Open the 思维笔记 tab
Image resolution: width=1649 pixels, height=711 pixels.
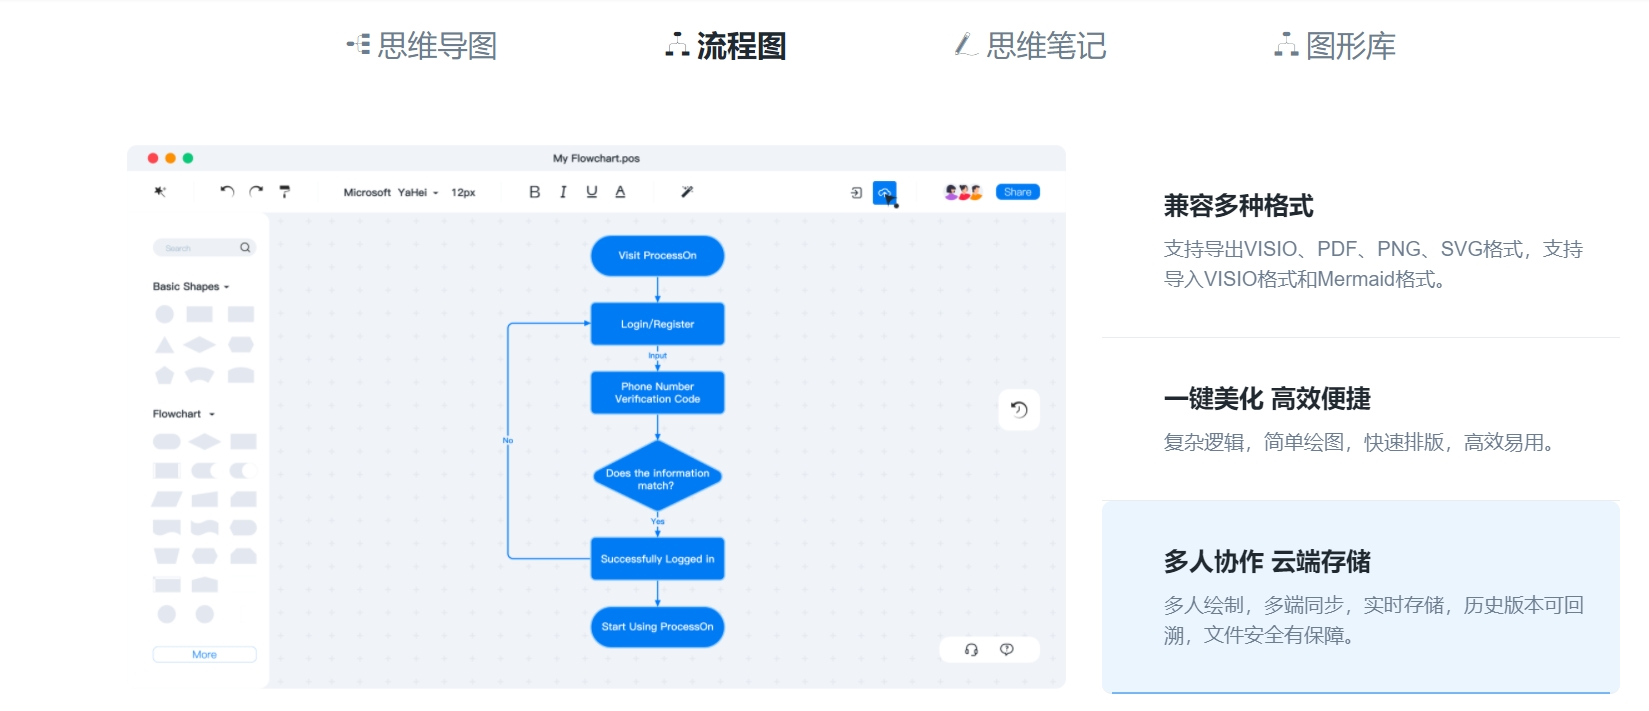[1030, 45]
